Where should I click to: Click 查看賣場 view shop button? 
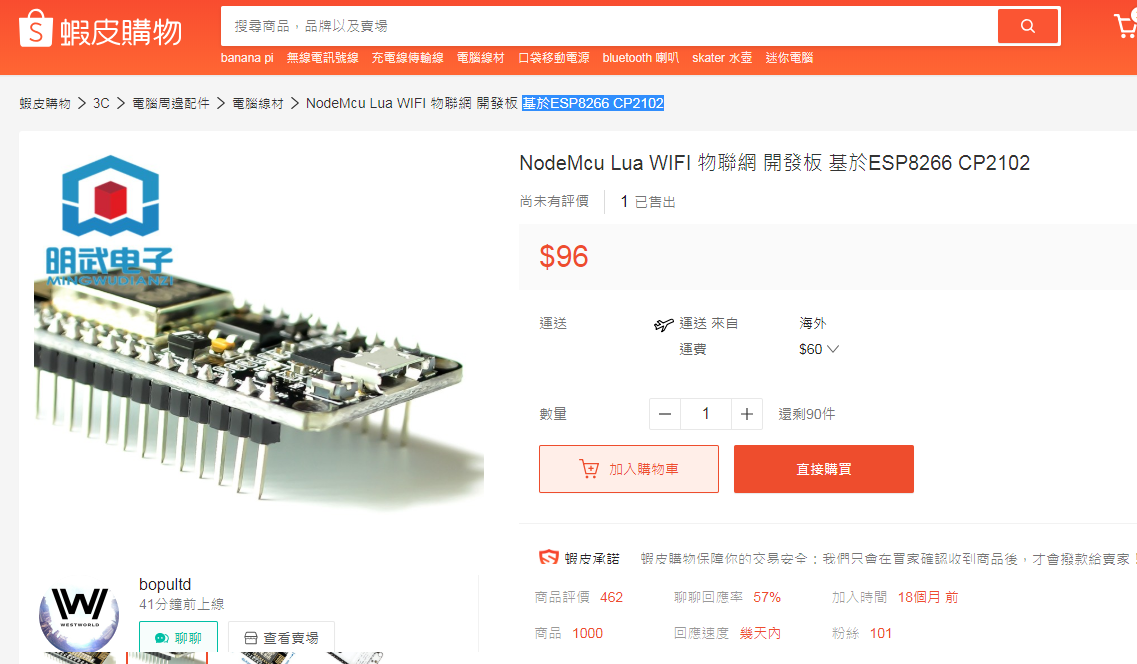point(281,638)
